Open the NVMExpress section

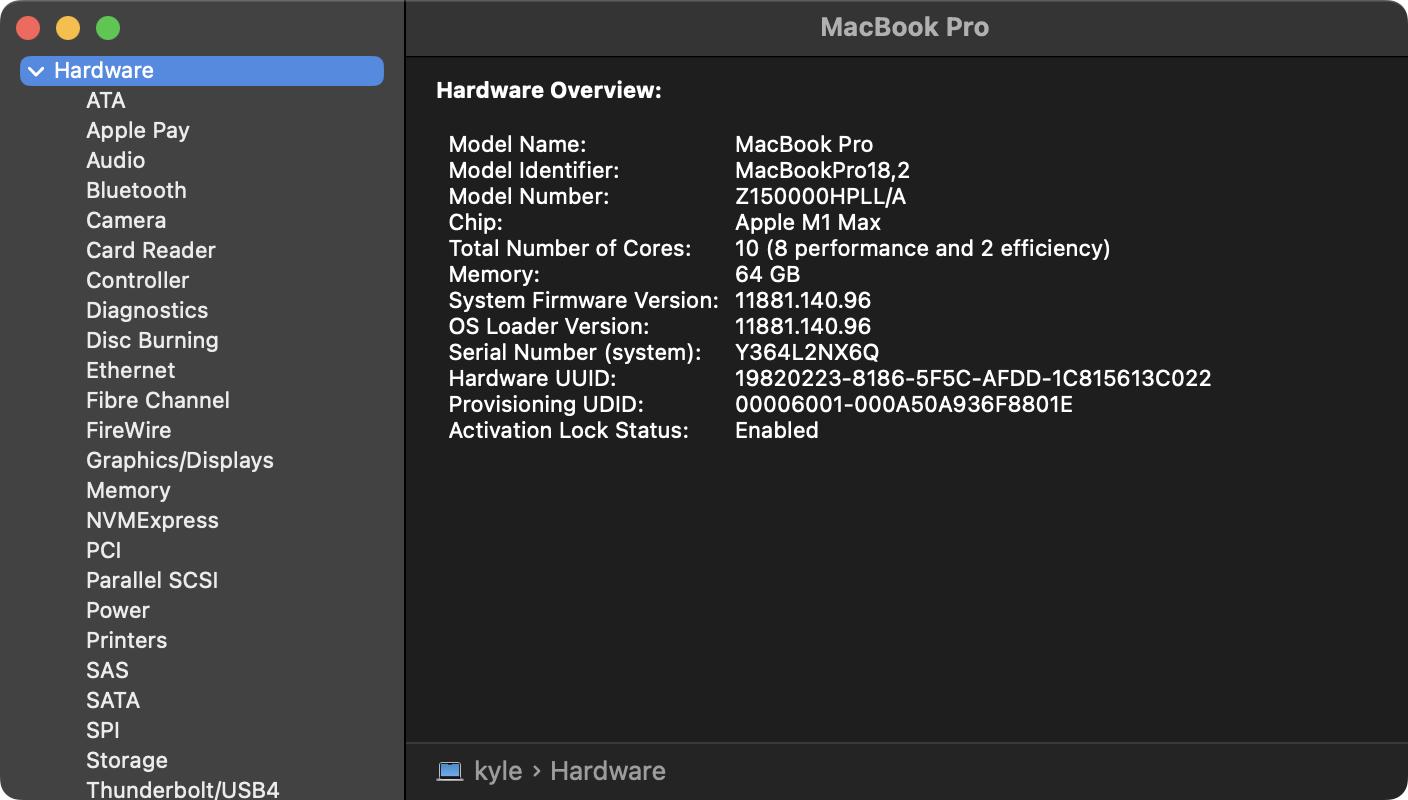pos(152,521)
